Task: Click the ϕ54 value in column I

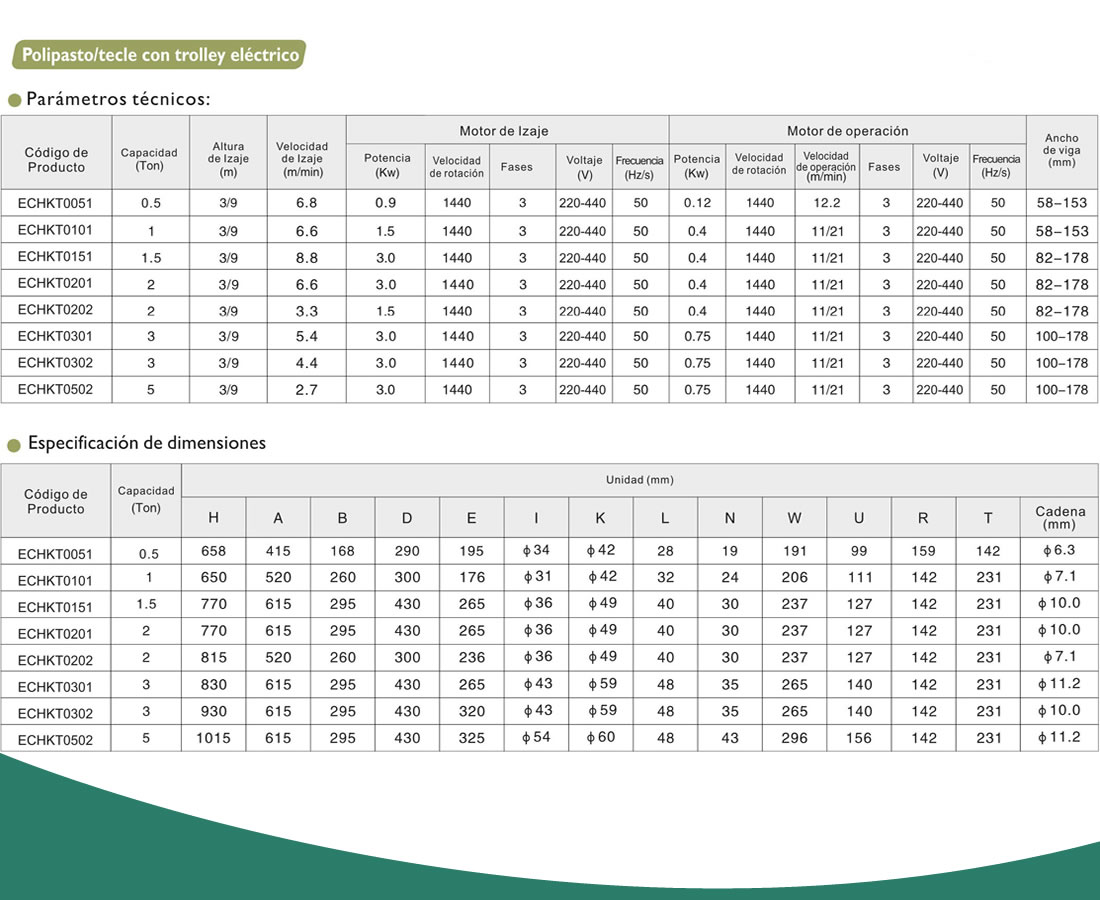Action: (x=536, y=737)
